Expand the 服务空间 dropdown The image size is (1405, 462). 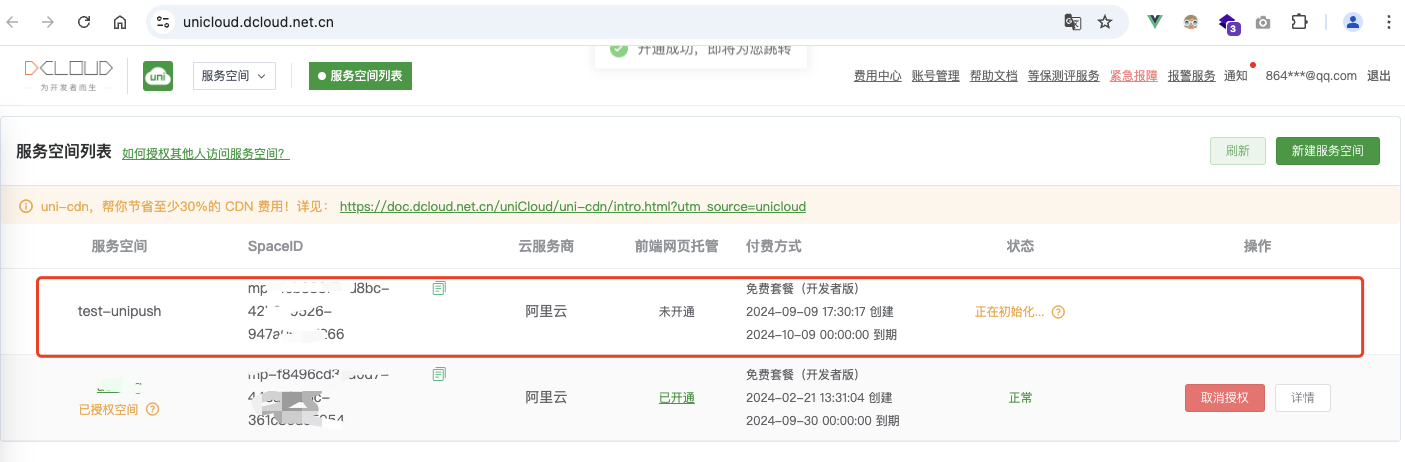(234, 75)
